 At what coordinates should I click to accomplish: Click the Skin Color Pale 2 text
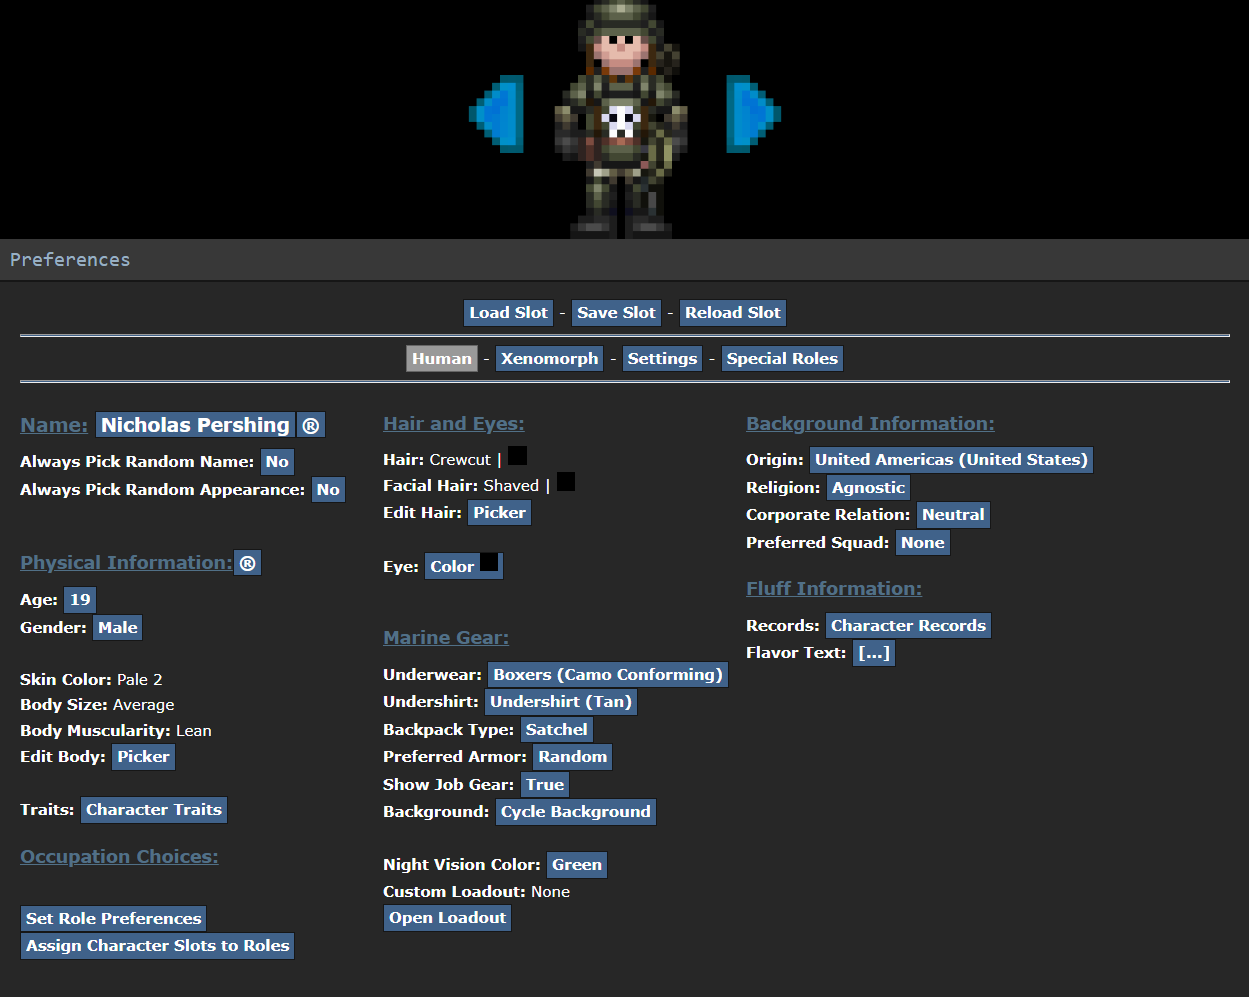tap(91, 679)
